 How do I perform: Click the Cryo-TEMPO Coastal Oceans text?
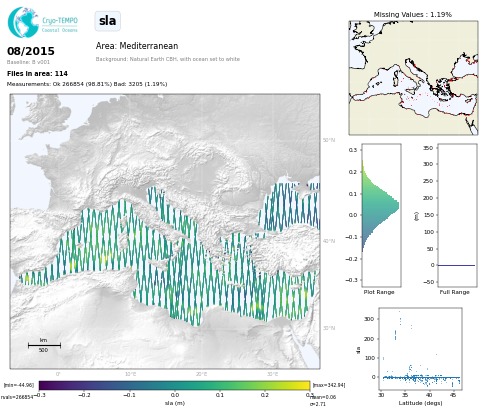tap(60, 25)
